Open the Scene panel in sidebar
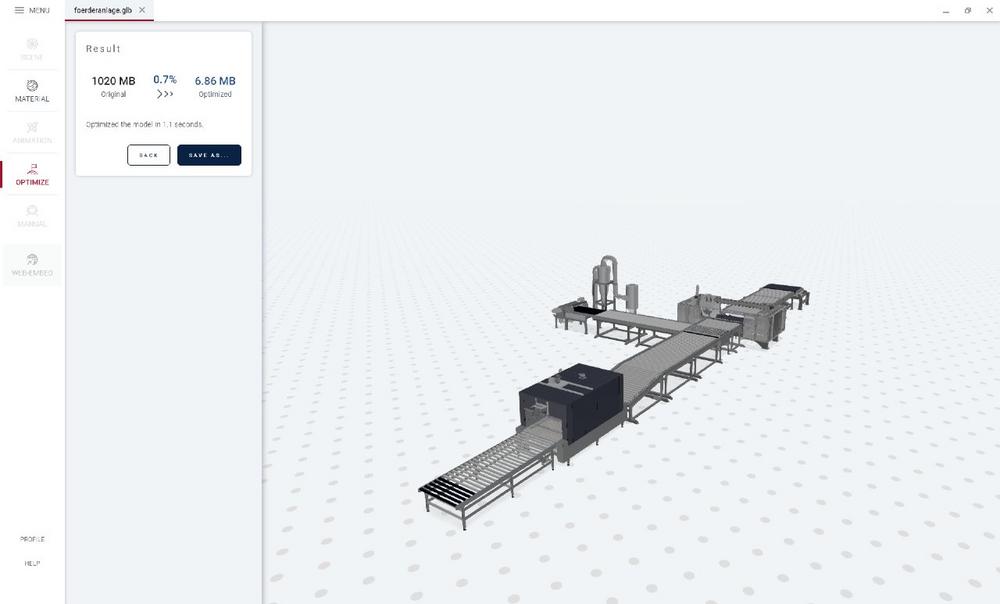The image size is (1000, 604). pyautogui.click(x=32, y=49)
